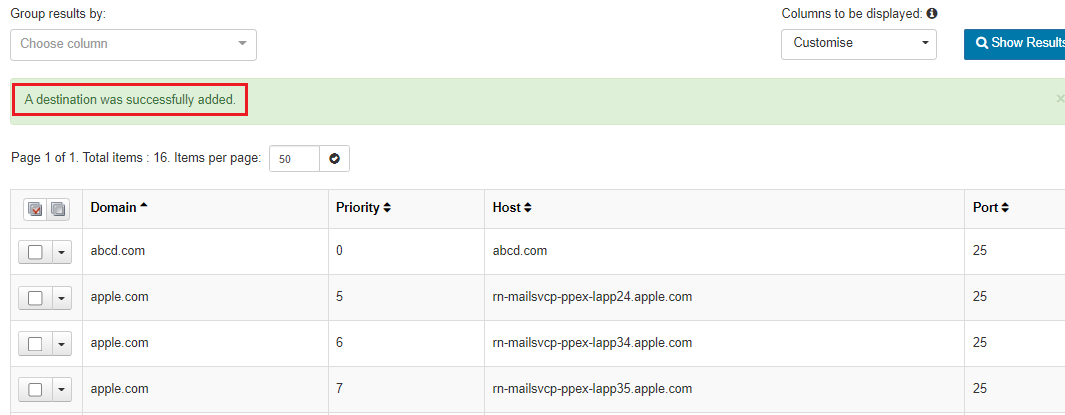Image resolution: width=1065 pixels, height=415 pixels.
Task: Dismiss the destination added success message
Action: point(1060,99)
